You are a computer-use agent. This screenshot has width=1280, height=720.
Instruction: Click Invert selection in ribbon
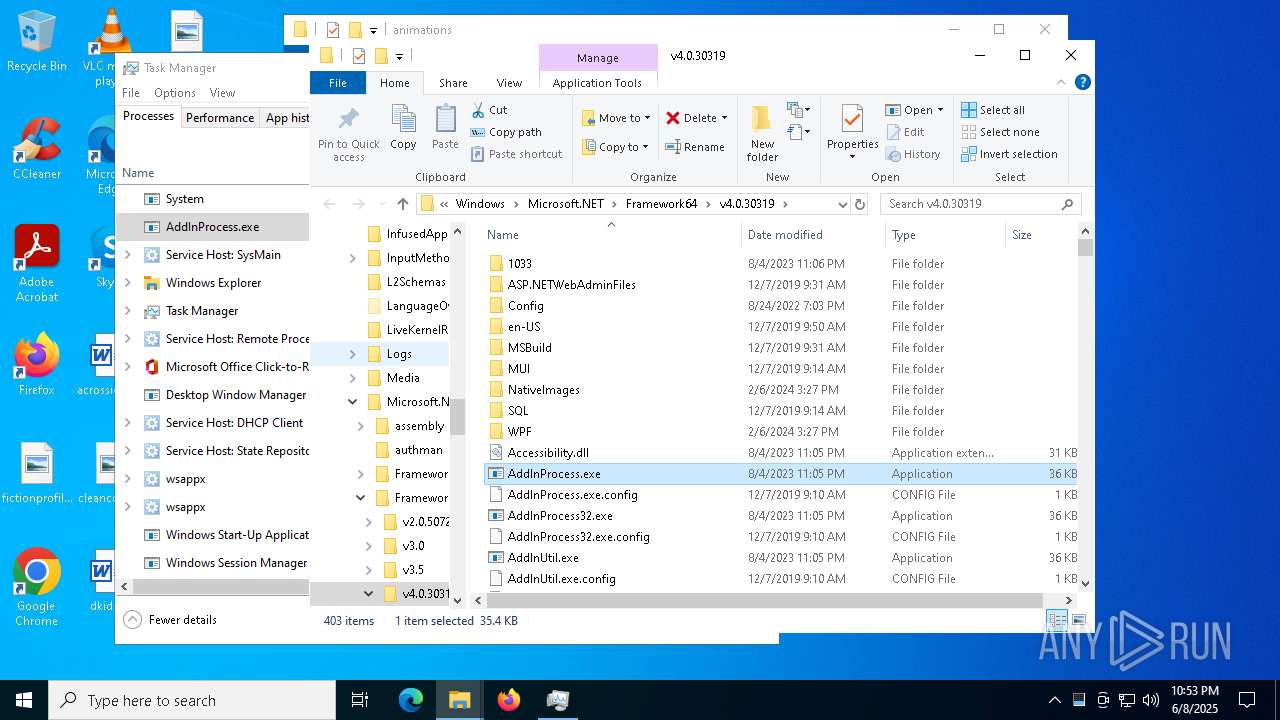pyautogui.click(x=1010, y=154)
